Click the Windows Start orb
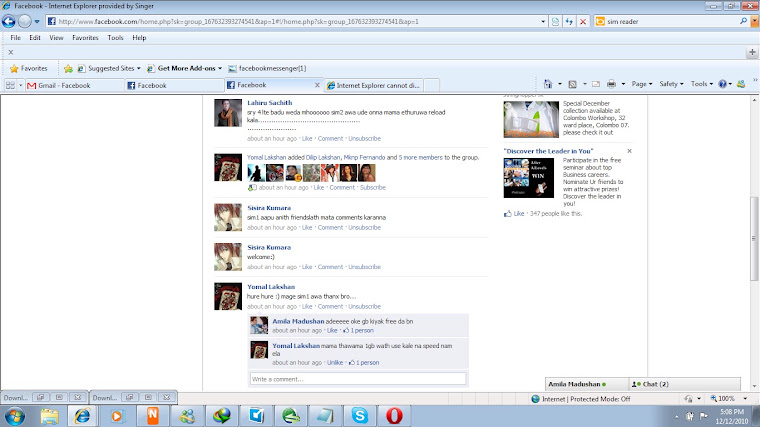The image size is (760, 427). (15, 416)
